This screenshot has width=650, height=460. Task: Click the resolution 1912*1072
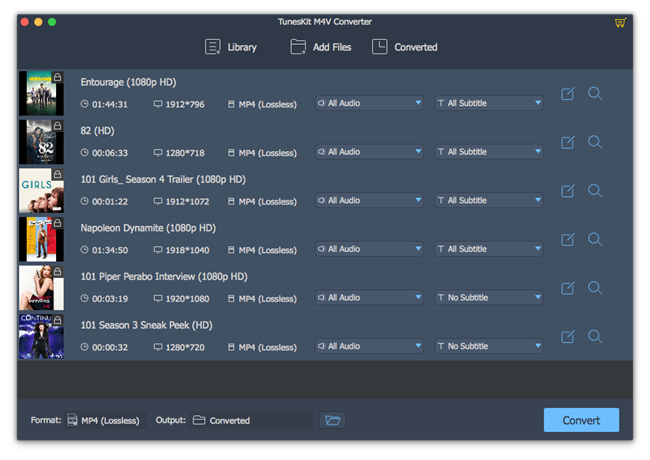pyautogui.click(x=187, y=201)
